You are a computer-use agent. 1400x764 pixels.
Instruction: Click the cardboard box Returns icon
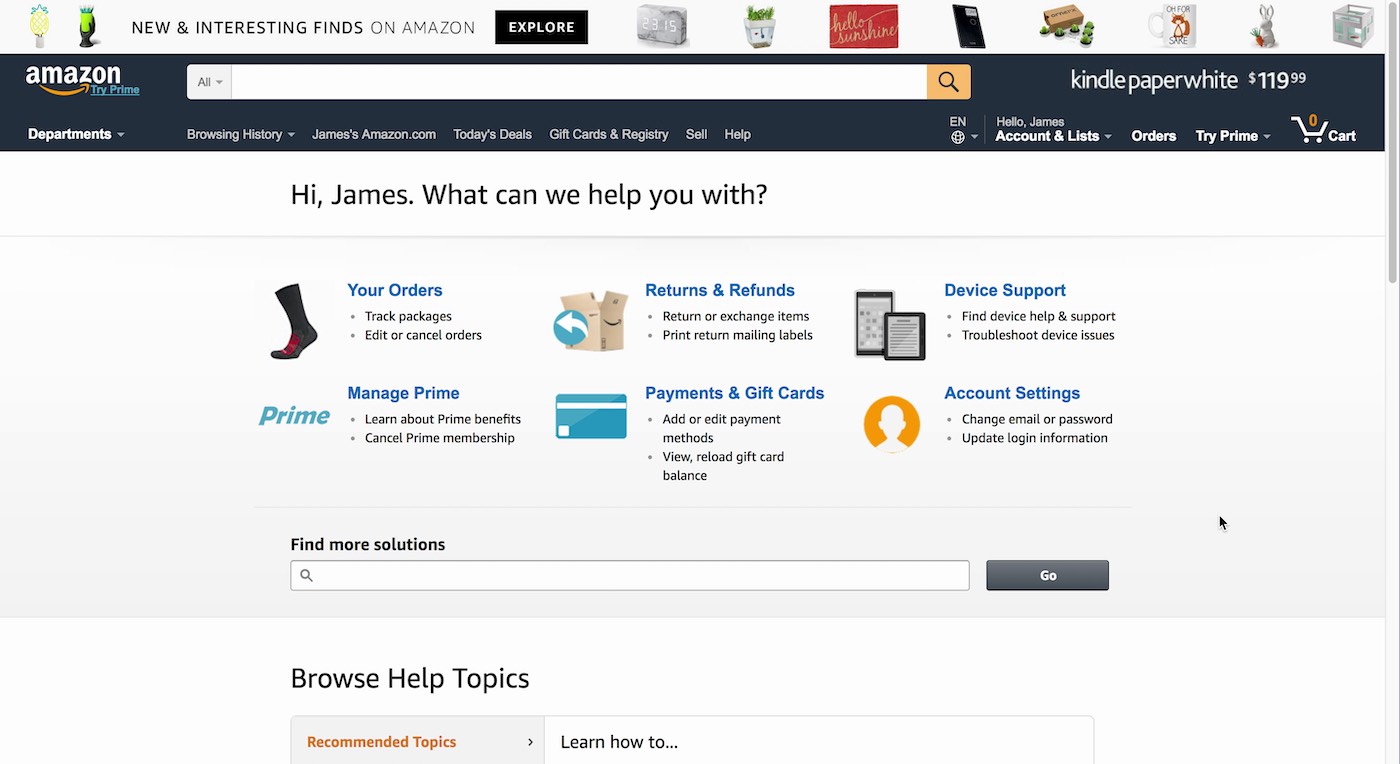591,321
